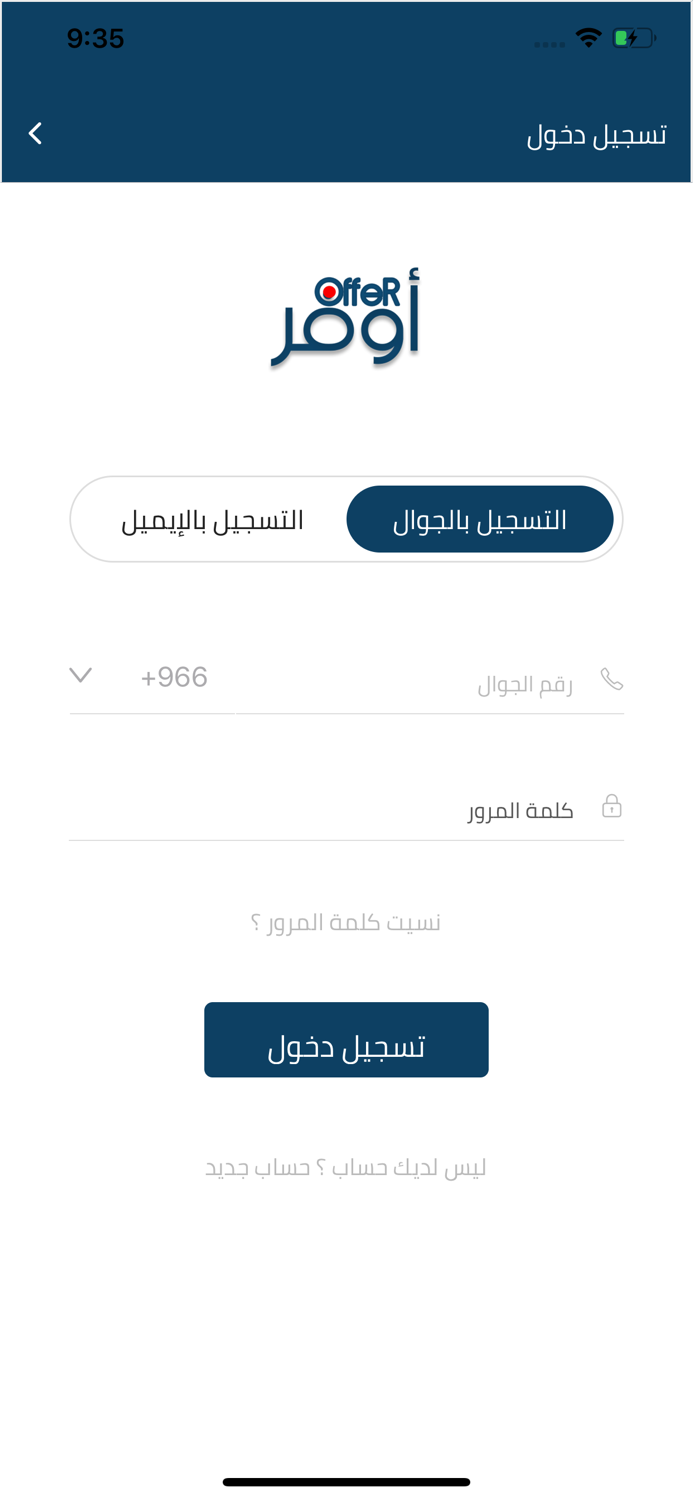Image resolution: width=693 pixels, height=1500 pixels.
Task: Switch to التسجيل بالإيميل registration method
Action: click(x=213, y=518)
